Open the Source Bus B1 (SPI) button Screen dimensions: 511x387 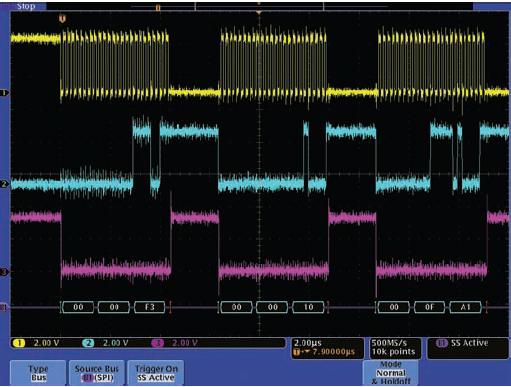coord(97,373)
